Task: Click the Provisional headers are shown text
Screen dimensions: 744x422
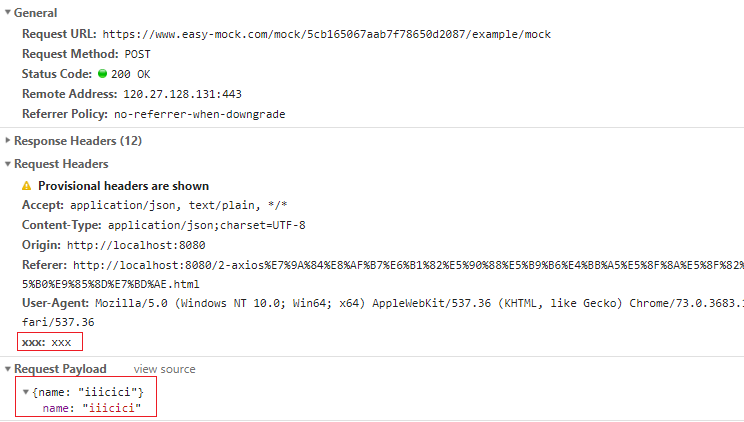Action: pyautogui.click(x=123, y=186)
